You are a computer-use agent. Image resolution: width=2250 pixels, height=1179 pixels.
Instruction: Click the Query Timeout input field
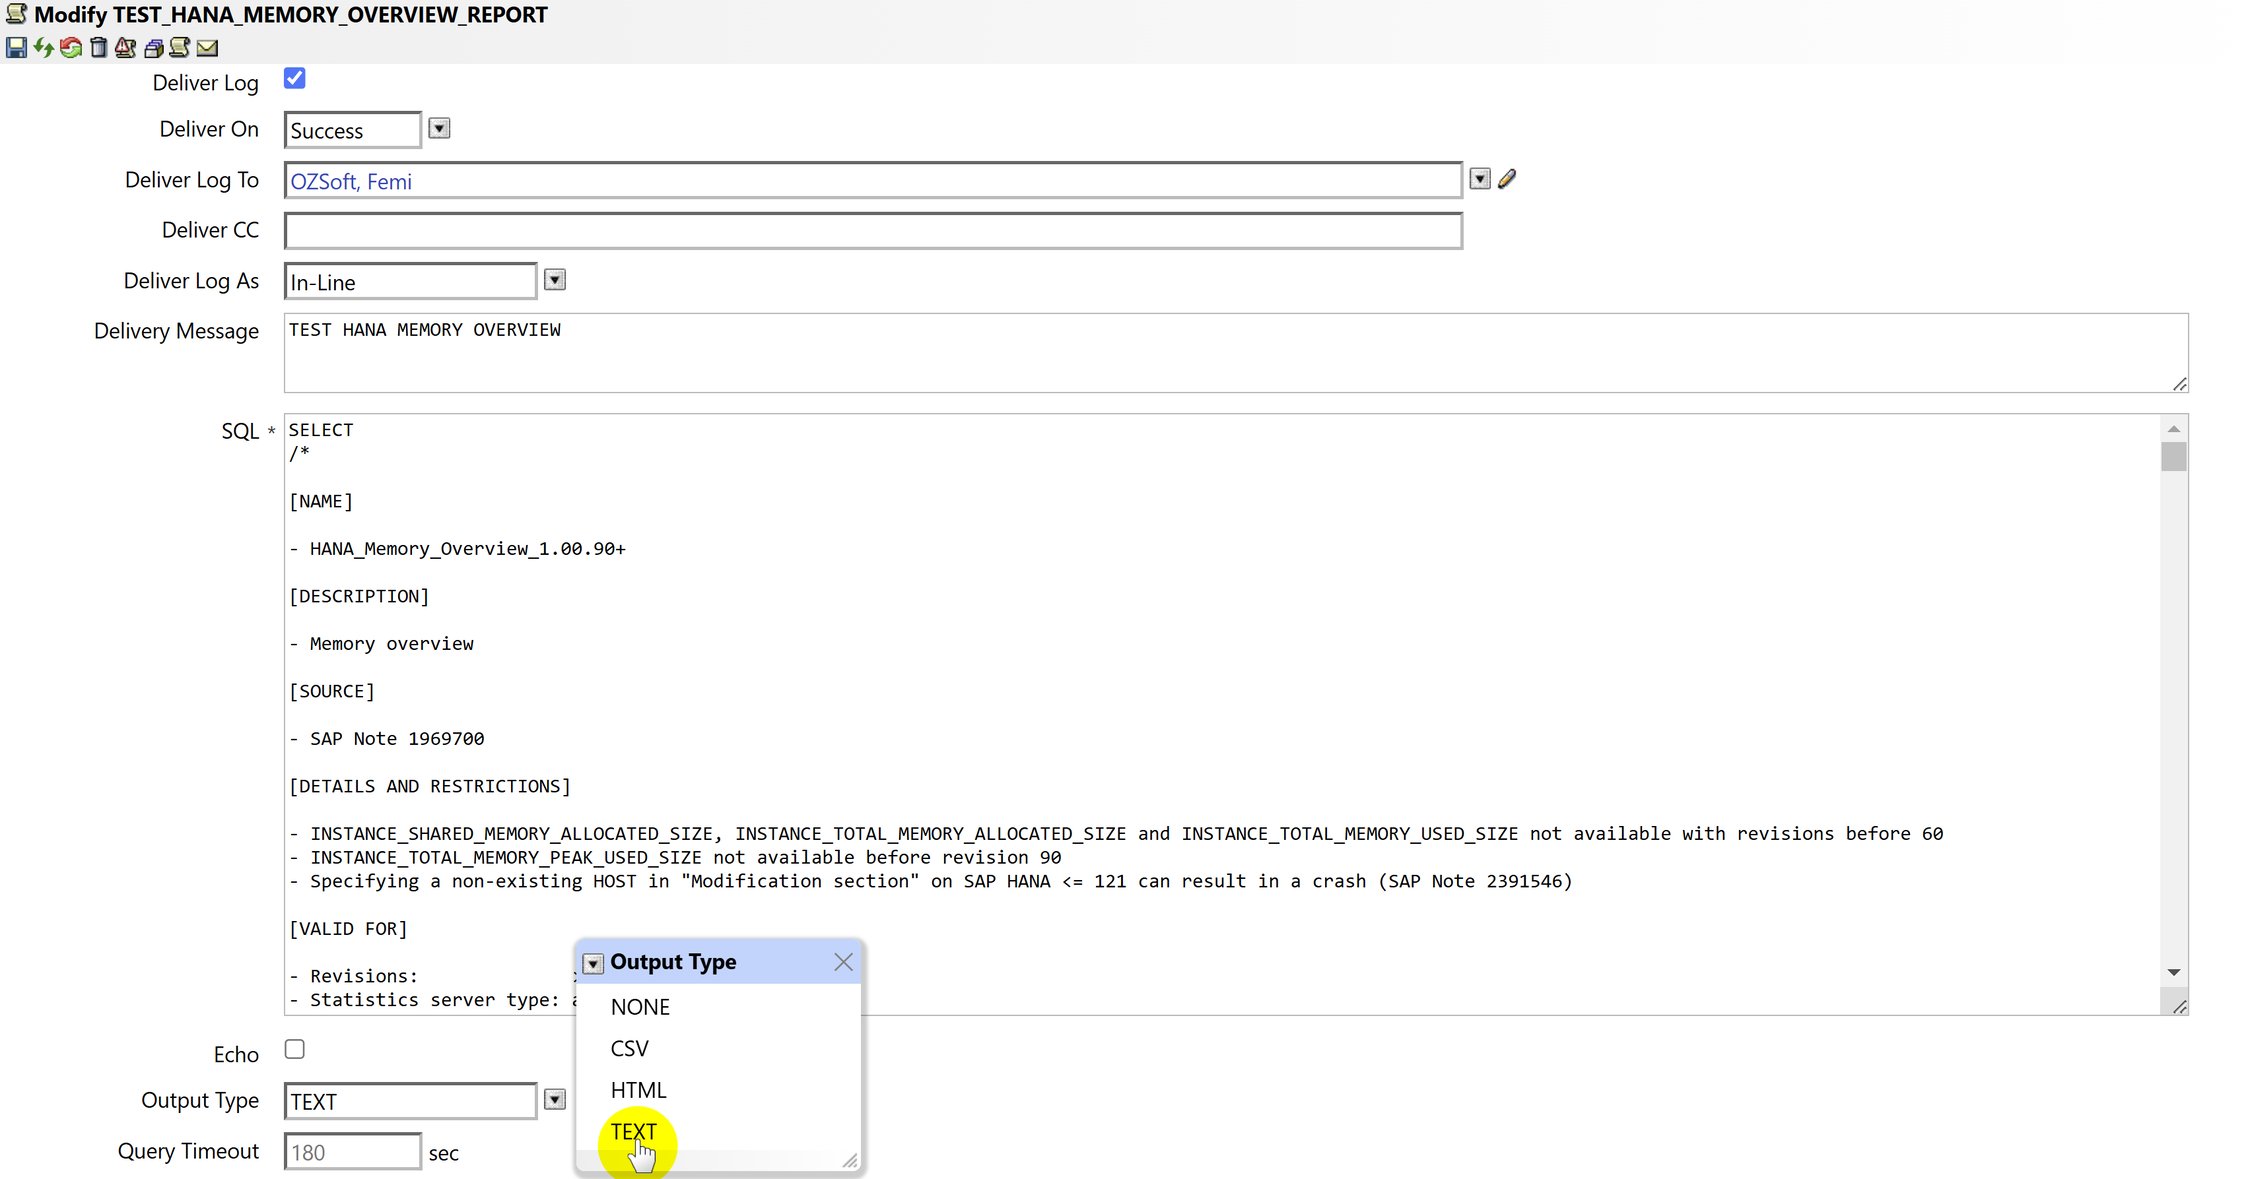coord(353,1152)
